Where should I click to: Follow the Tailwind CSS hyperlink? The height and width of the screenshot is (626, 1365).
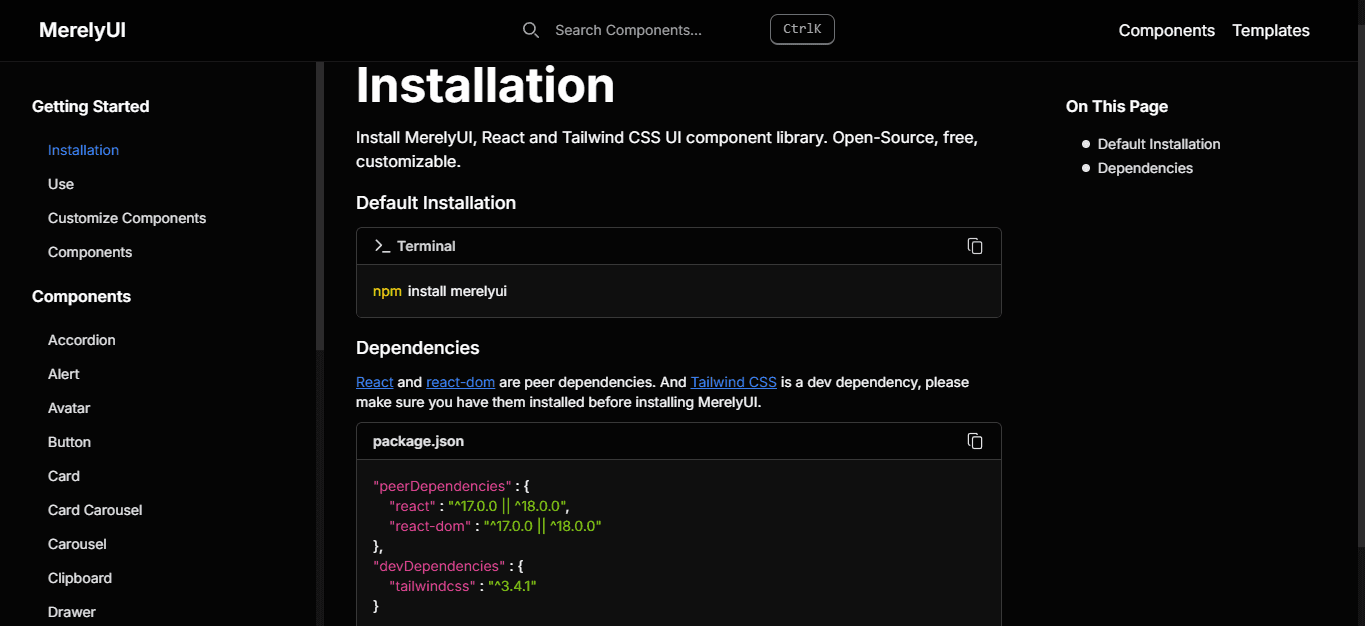click(733, 382)
